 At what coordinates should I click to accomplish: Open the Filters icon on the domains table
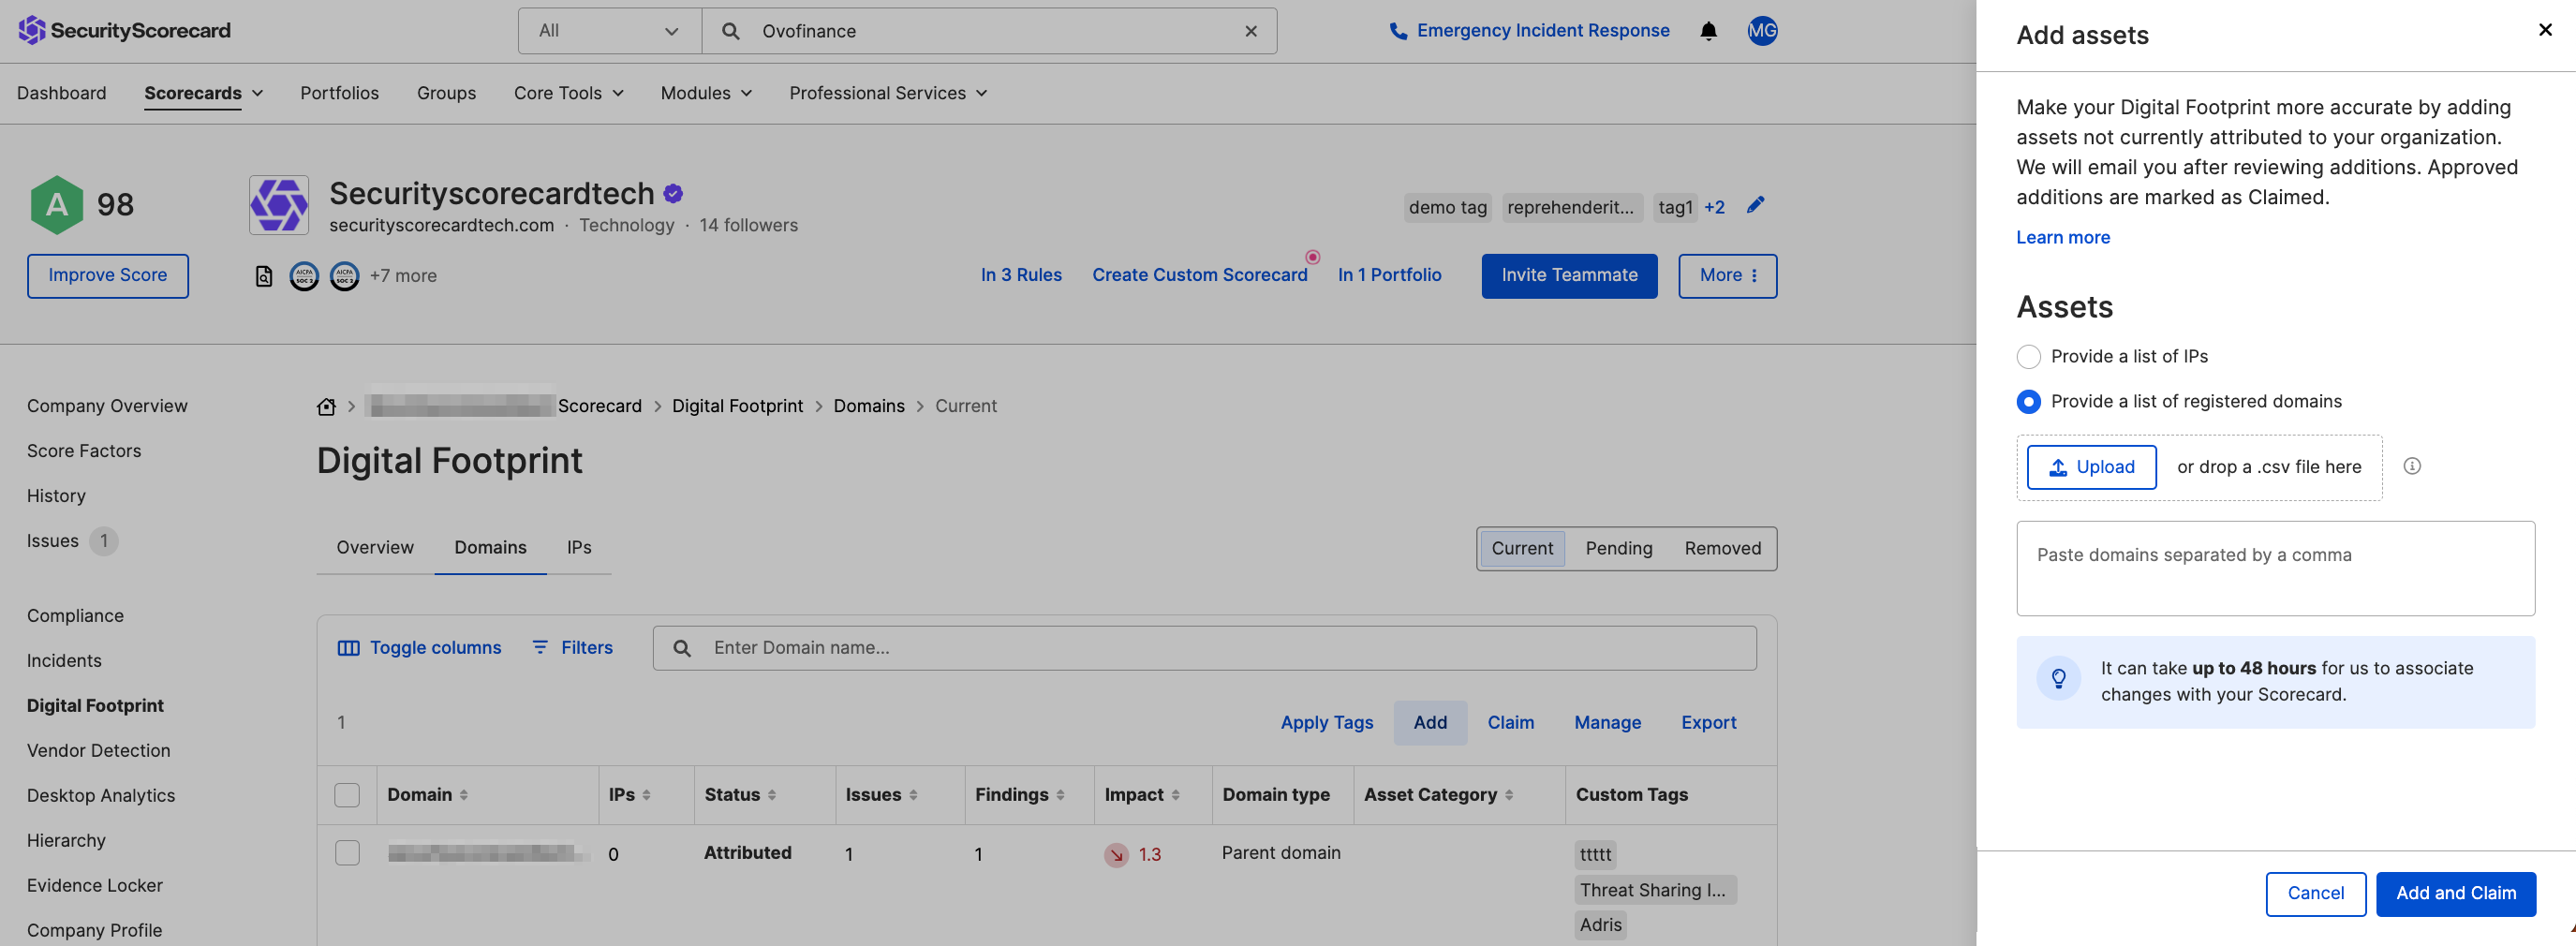541,647
